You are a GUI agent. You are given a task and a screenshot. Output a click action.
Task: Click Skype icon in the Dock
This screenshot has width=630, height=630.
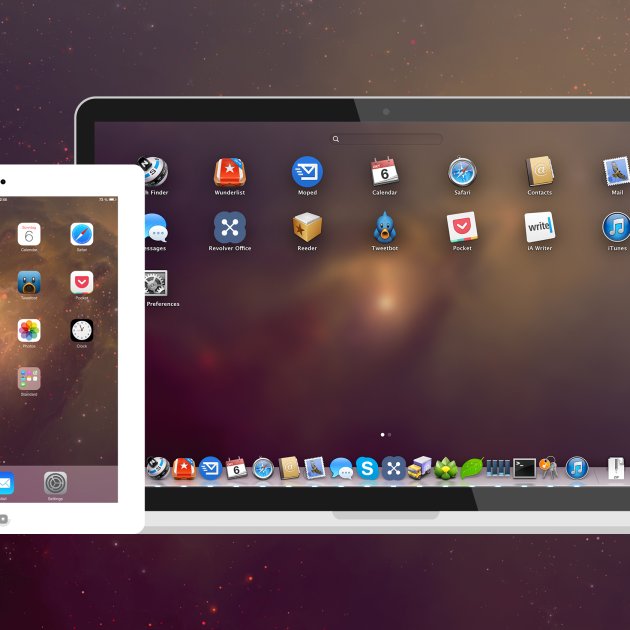(368, 468)
